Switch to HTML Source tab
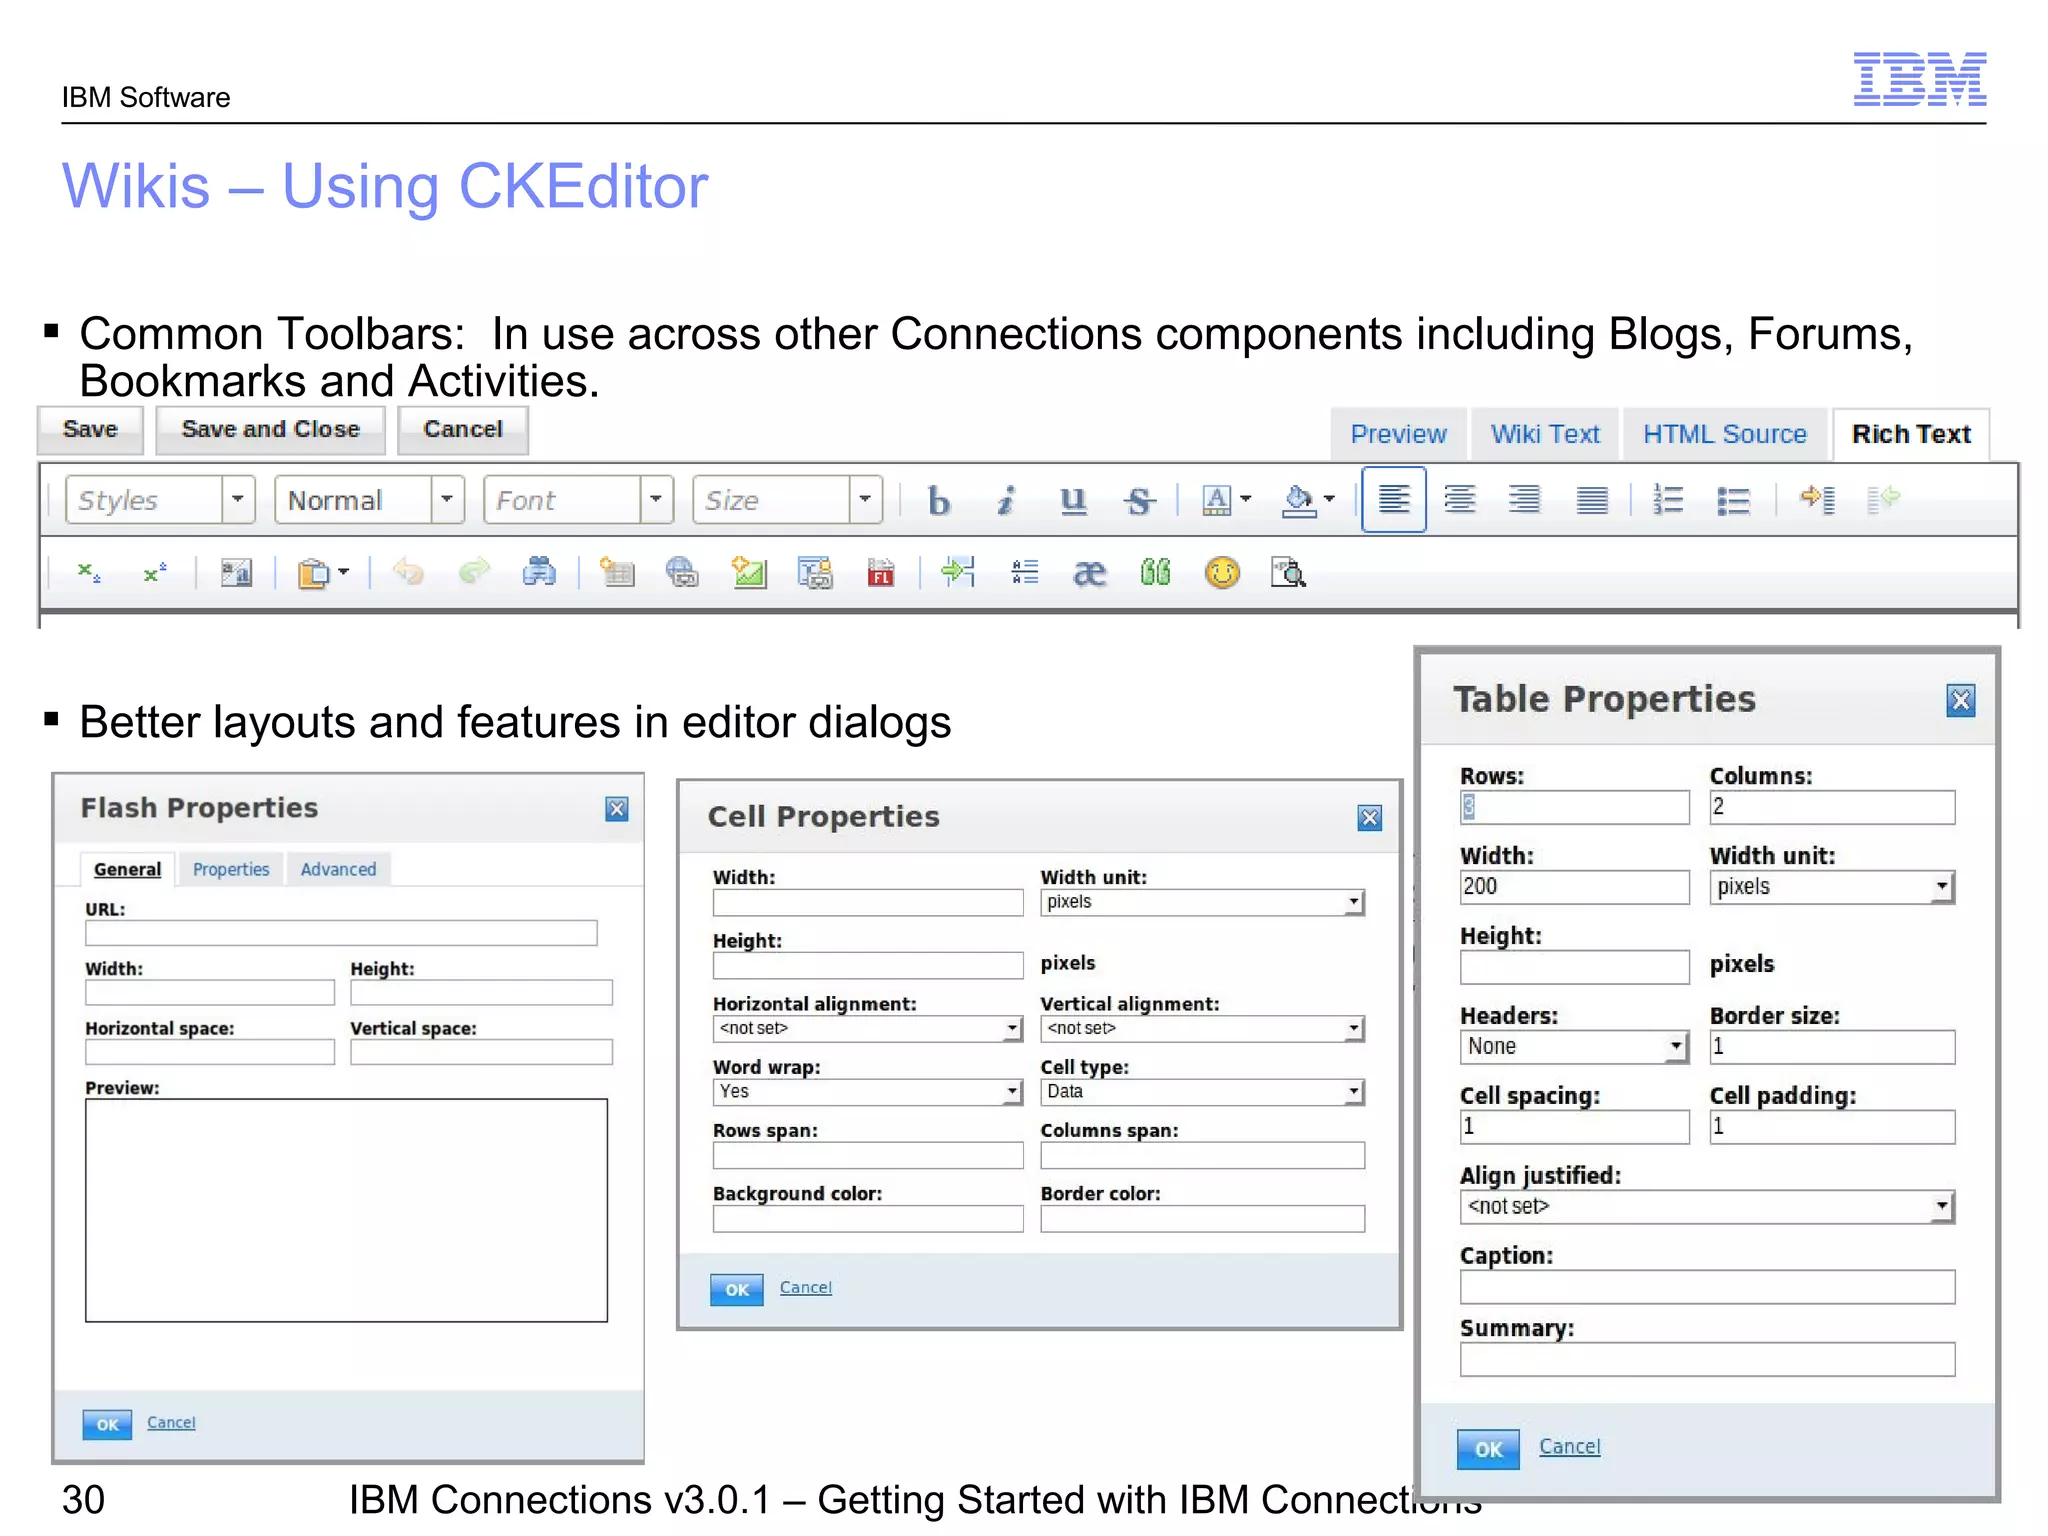 click(x=1725, y=434)
